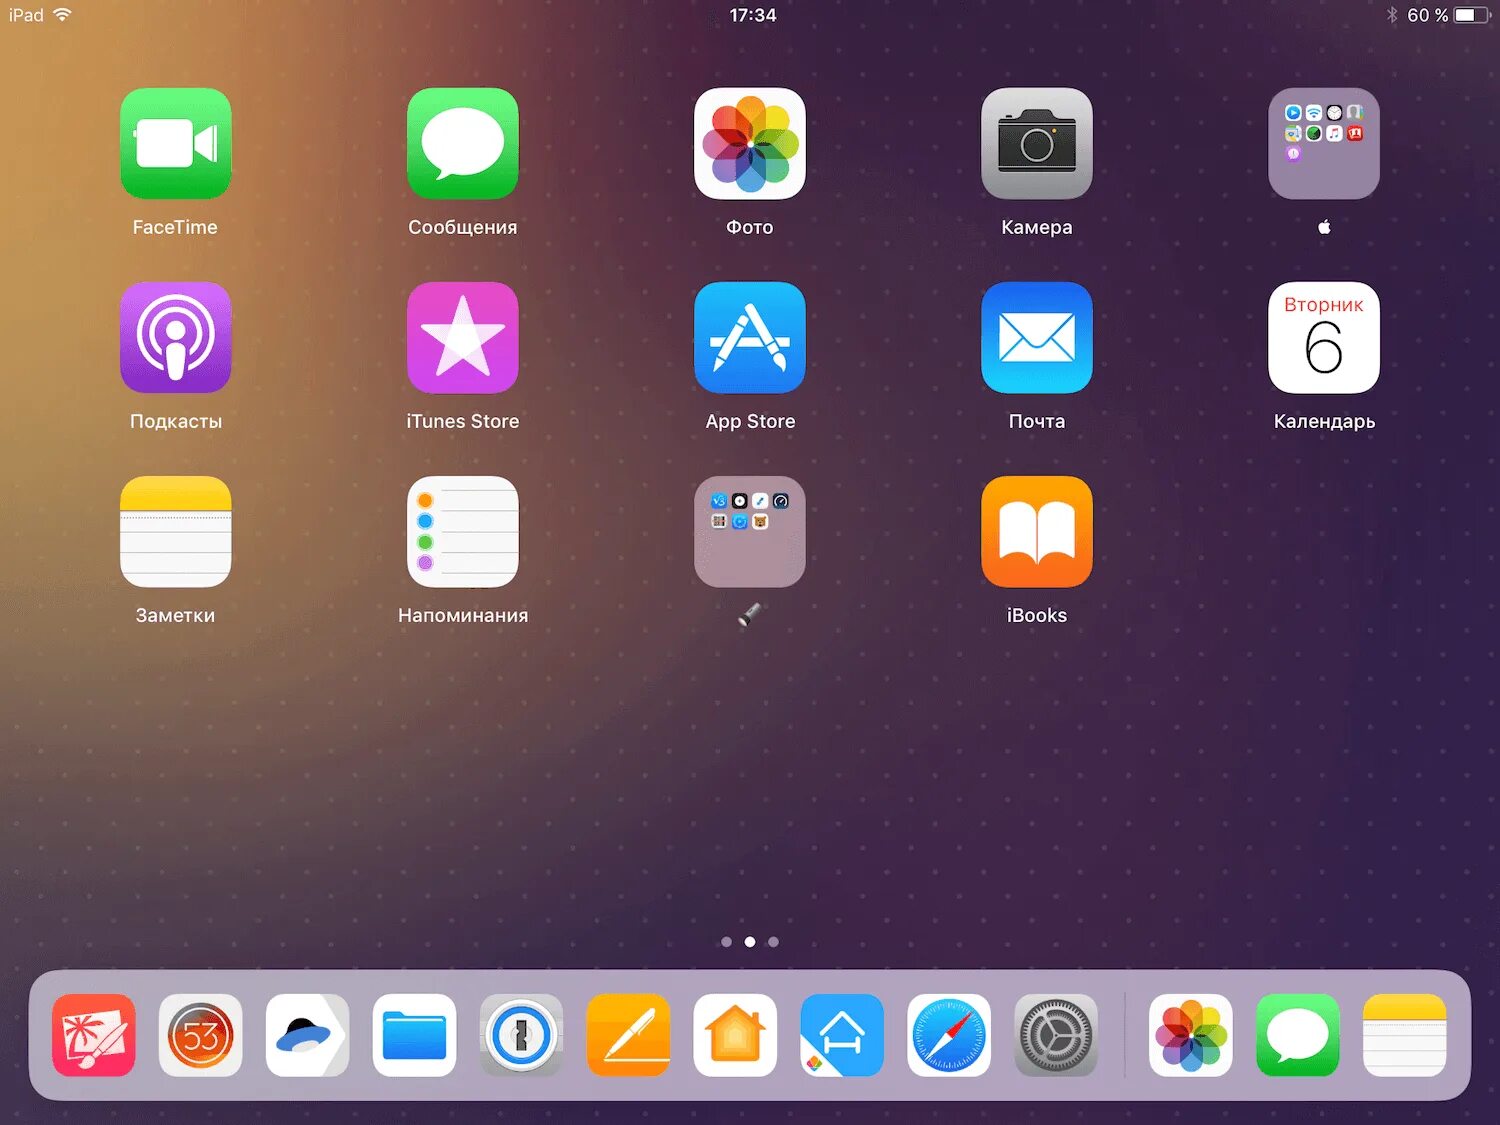Launch the iBooks app
The width and height of the screenshot is (1500, 1125).
(1037, 531)
